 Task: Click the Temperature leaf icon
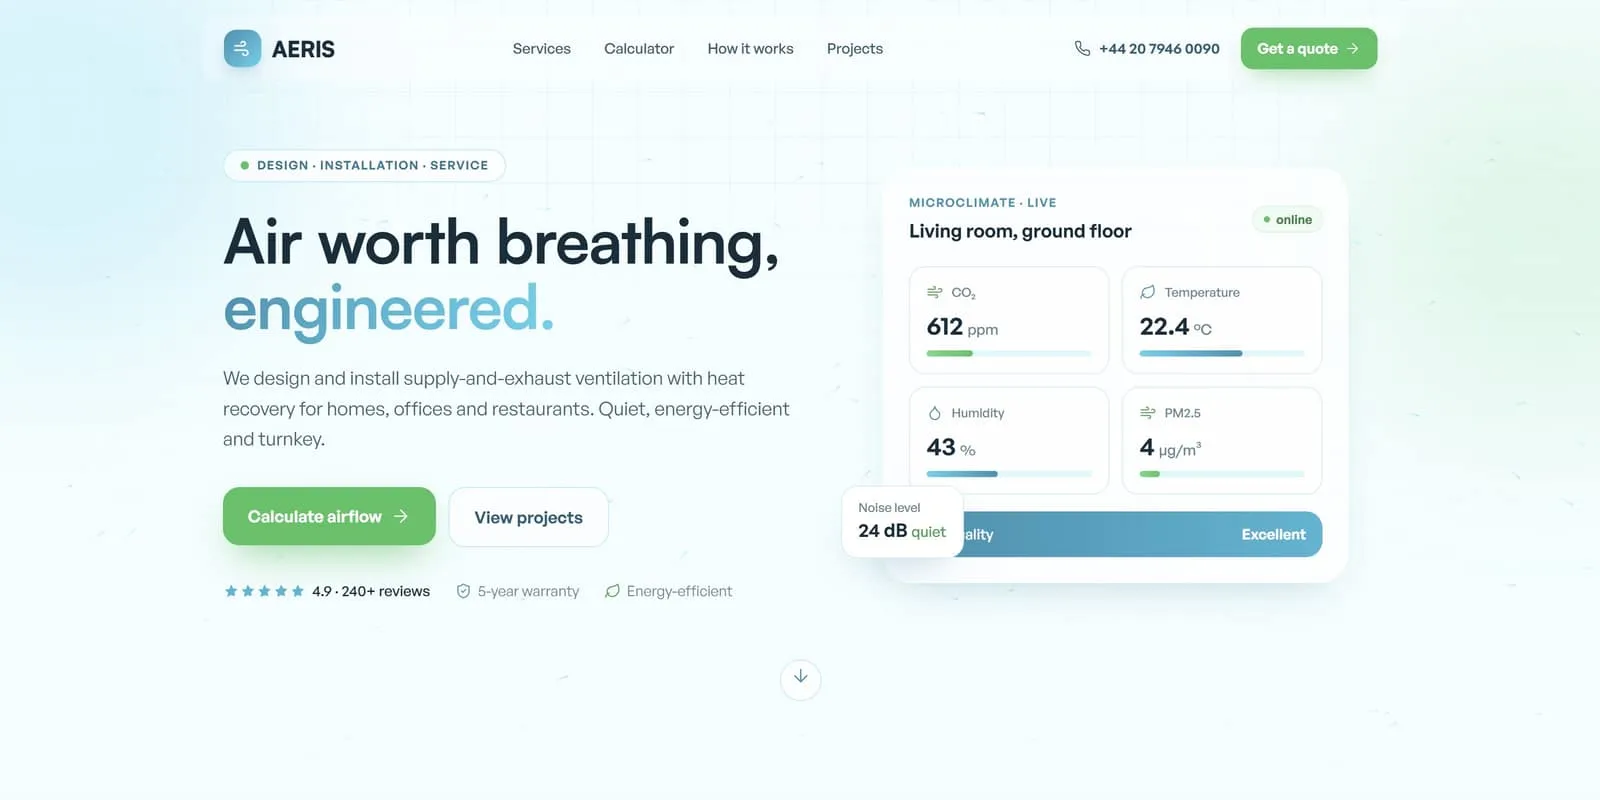1148,292
